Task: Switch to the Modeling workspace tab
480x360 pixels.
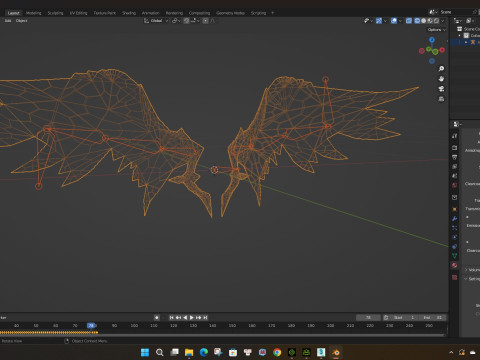Action: [x=34, y=13]
